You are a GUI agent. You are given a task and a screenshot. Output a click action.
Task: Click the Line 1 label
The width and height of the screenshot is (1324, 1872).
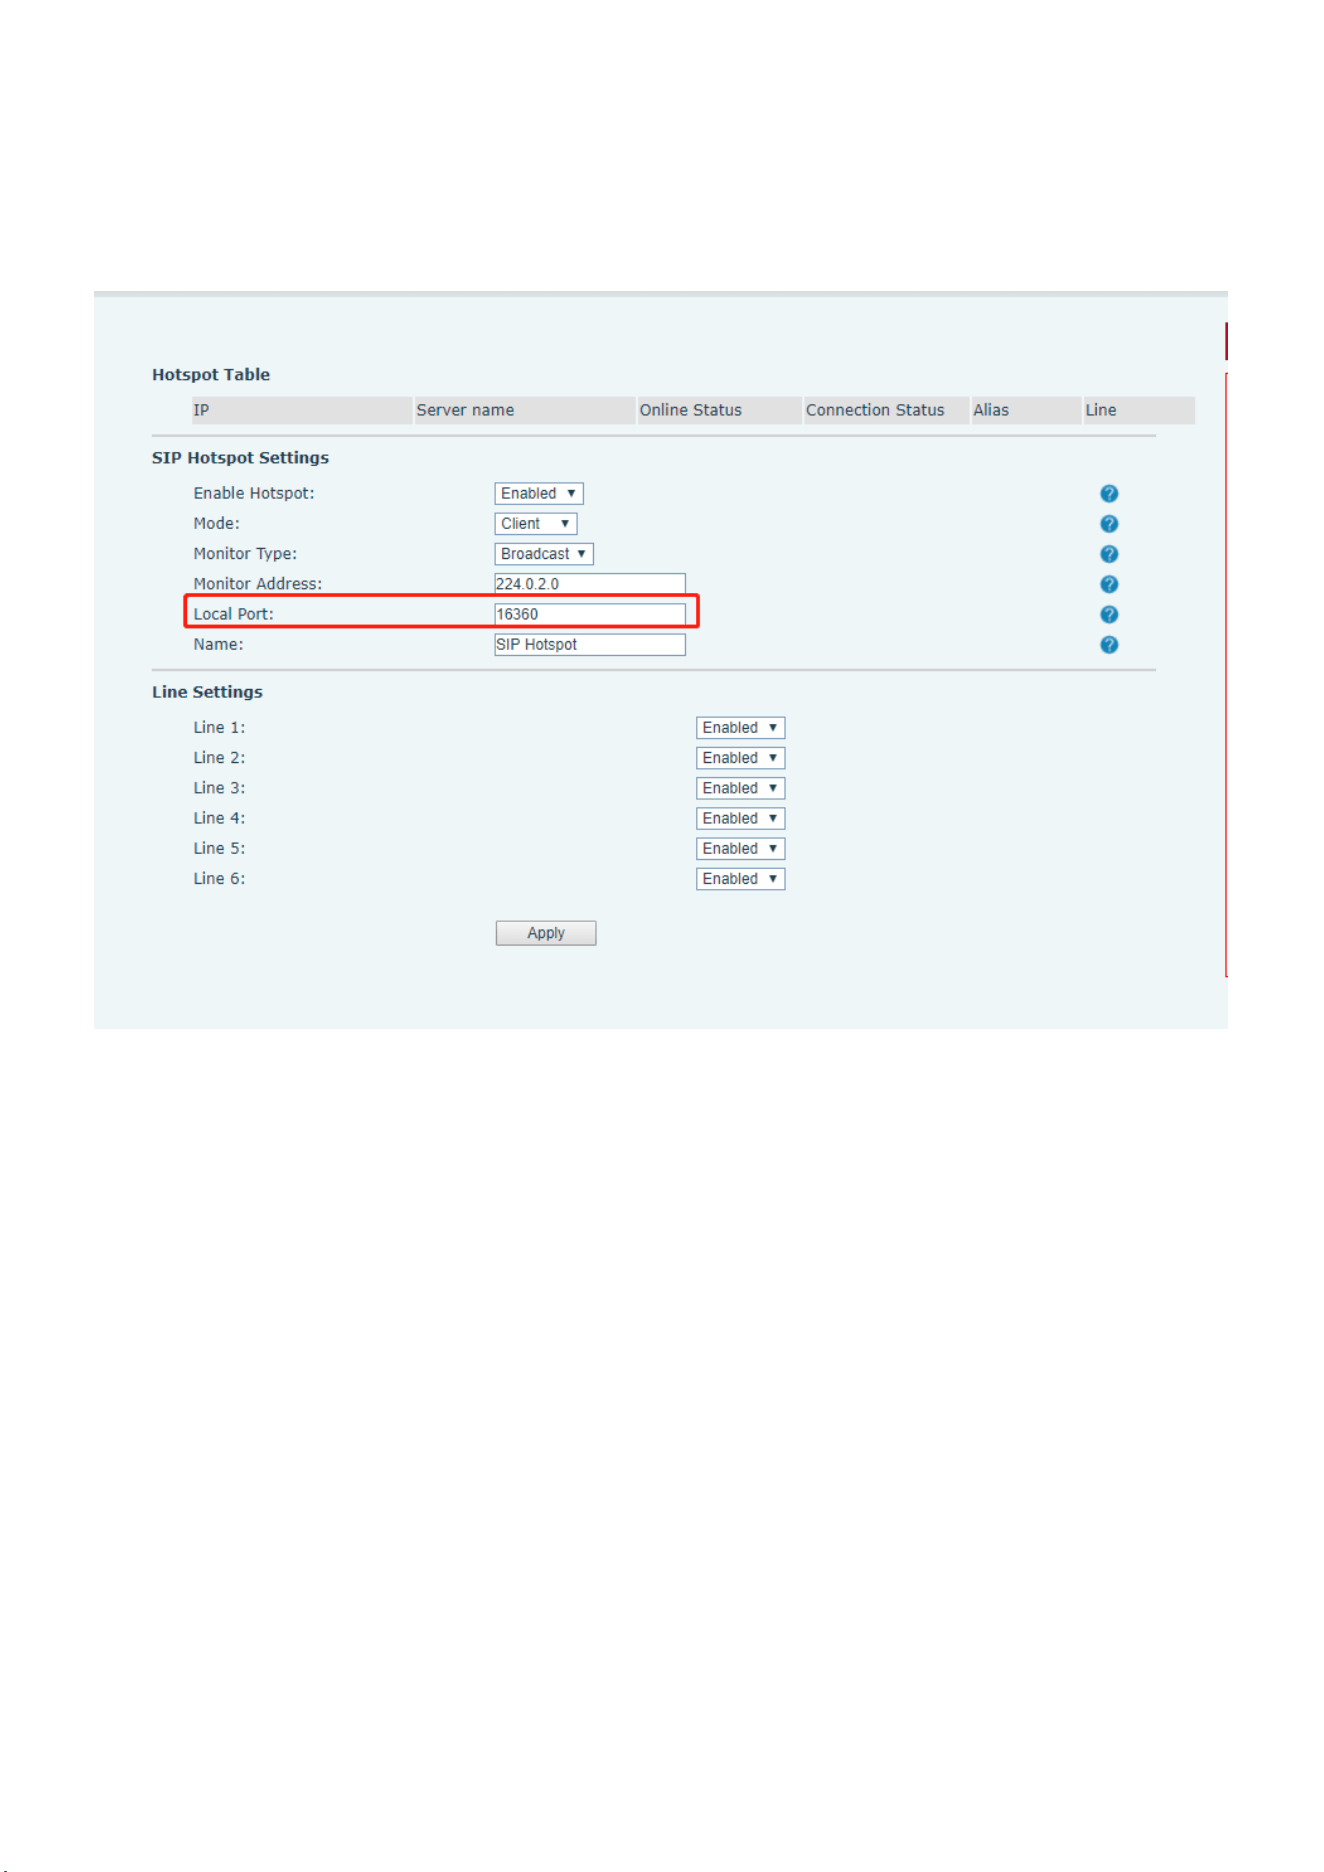(219, 728)
